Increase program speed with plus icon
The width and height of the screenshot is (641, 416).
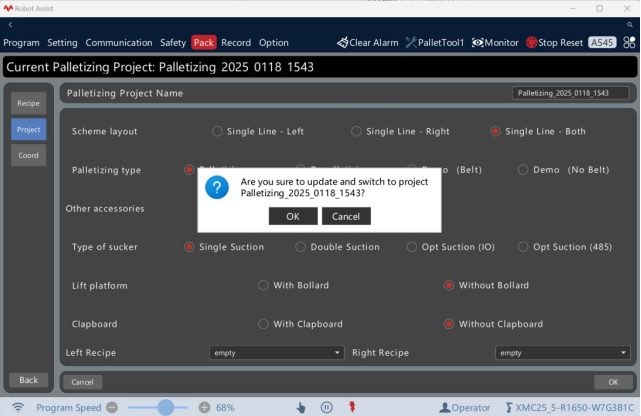(204, 407)
